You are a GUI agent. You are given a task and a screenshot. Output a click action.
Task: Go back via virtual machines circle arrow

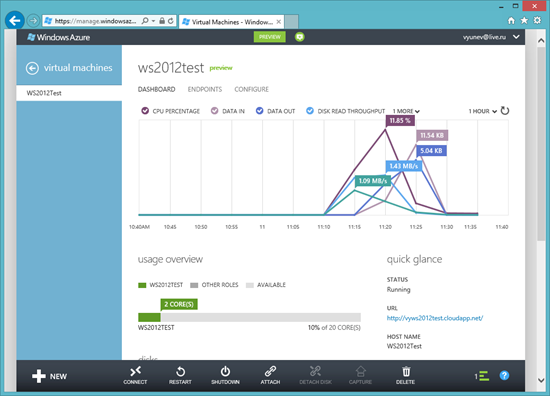coord(32,68)
